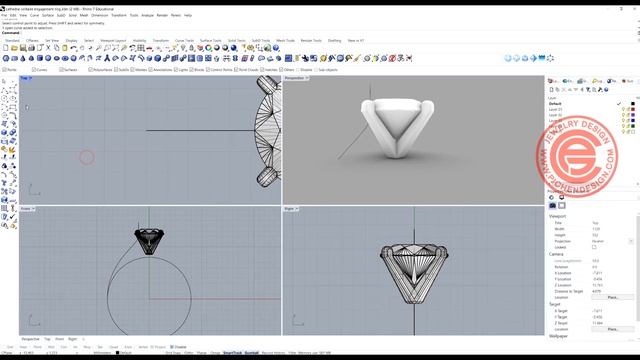The height and width of the screenshot is (360, 640).
Task: Toggle Layer 01 lightbulb visibility
Action: (x=623, y=109)
